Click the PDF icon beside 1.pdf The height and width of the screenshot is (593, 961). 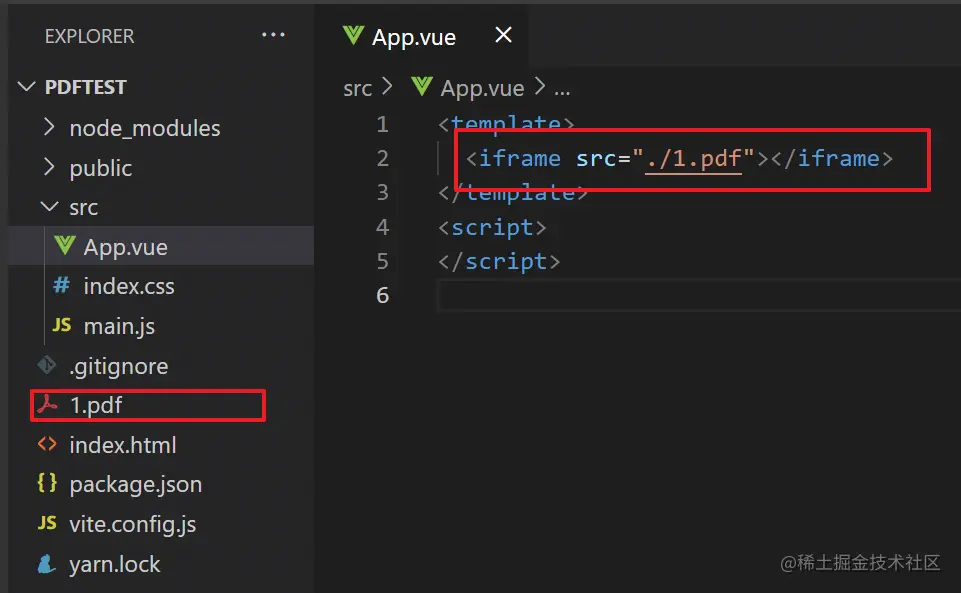pos(47,405)
